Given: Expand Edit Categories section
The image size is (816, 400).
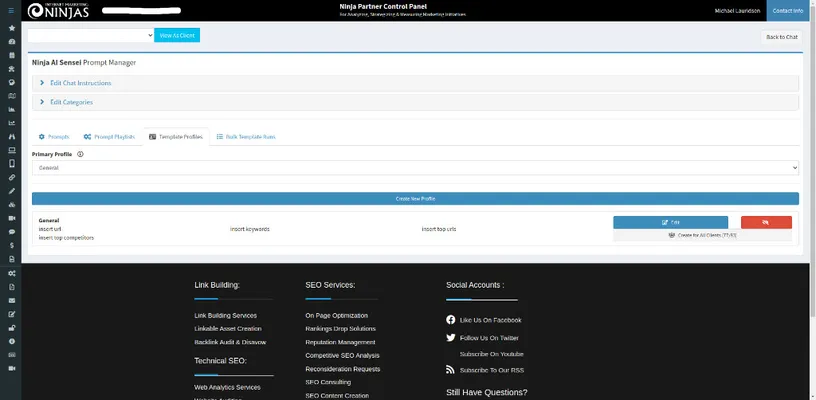Looking at the screenshot, I should [x=71, y=102].
